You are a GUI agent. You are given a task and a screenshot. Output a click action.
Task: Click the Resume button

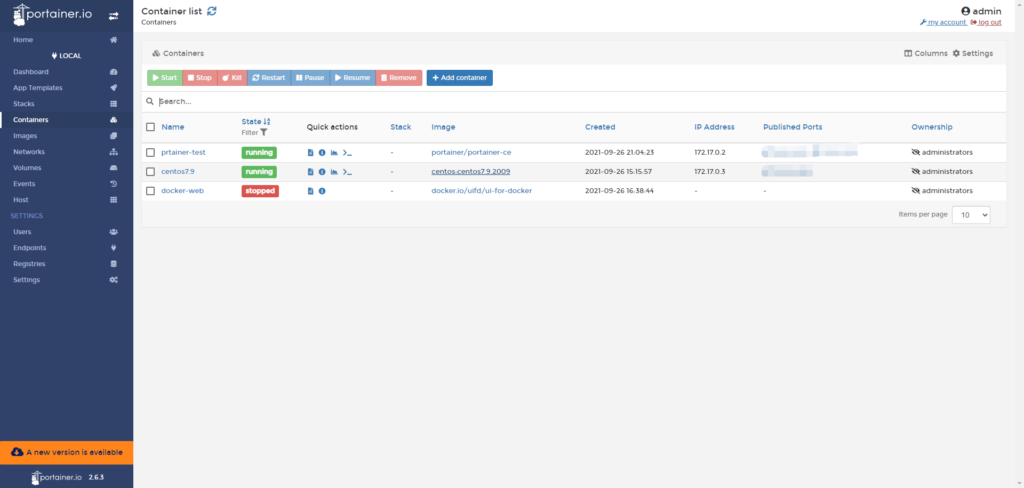click(353, 78)
